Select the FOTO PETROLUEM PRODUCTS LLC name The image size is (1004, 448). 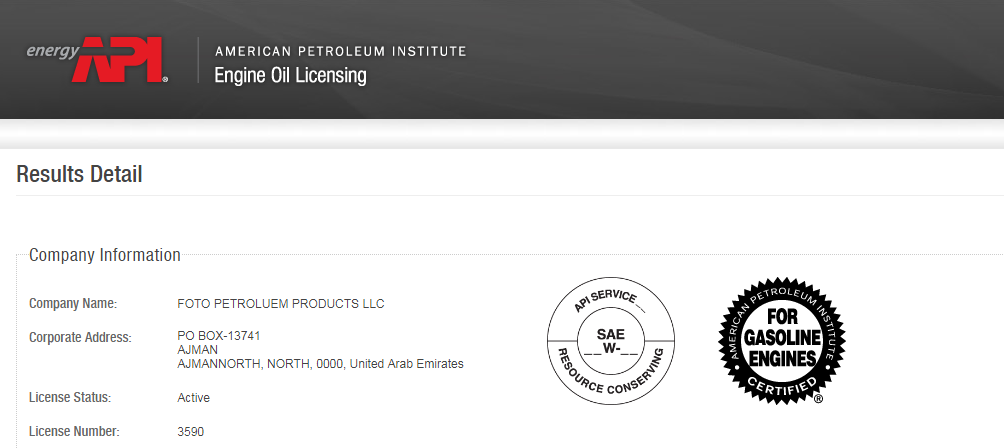click(x=280, y=304)
